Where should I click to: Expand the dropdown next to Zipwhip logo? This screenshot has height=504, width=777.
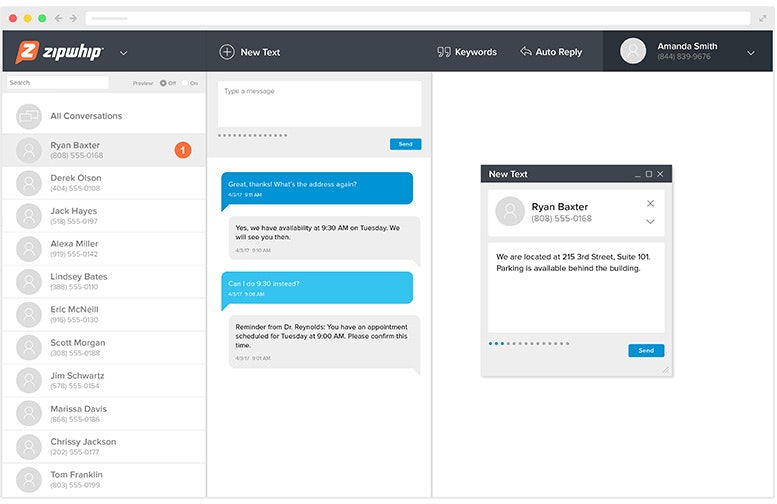click(123, 53)
